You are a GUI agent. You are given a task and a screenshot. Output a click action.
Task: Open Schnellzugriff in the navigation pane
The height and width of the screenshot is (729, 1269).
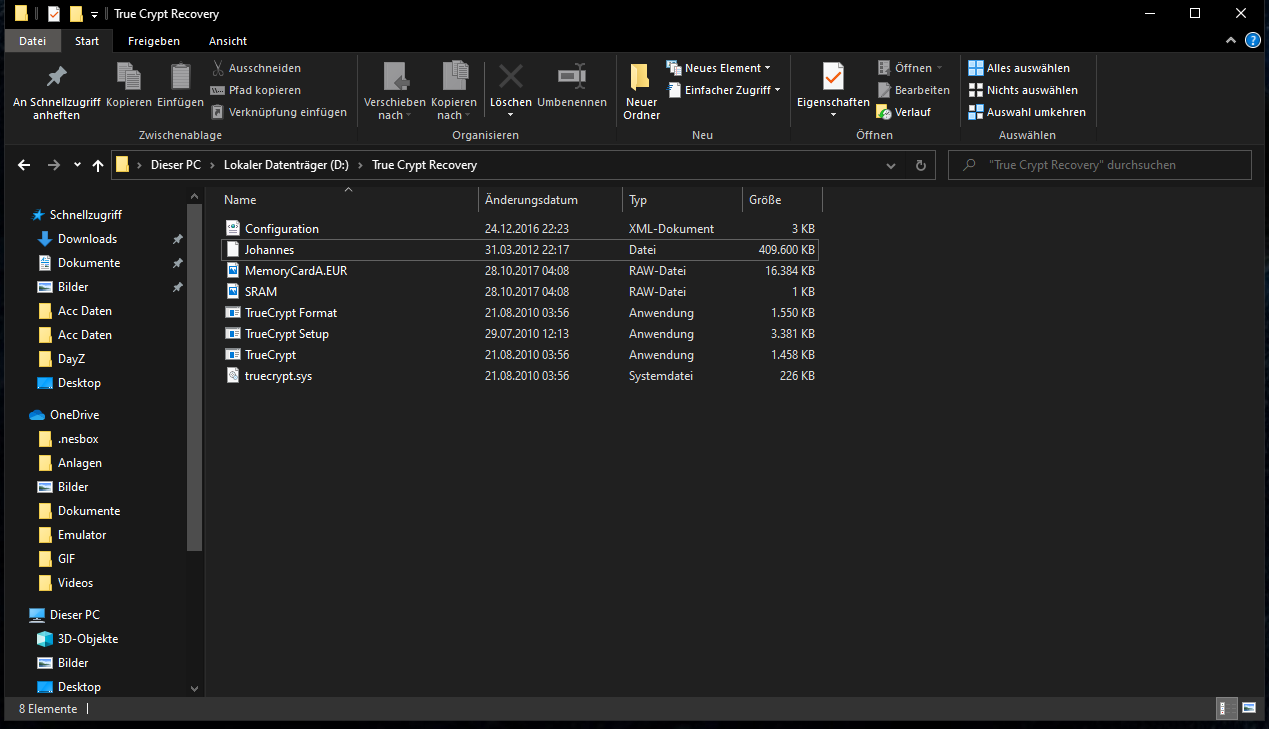[85, 215]
